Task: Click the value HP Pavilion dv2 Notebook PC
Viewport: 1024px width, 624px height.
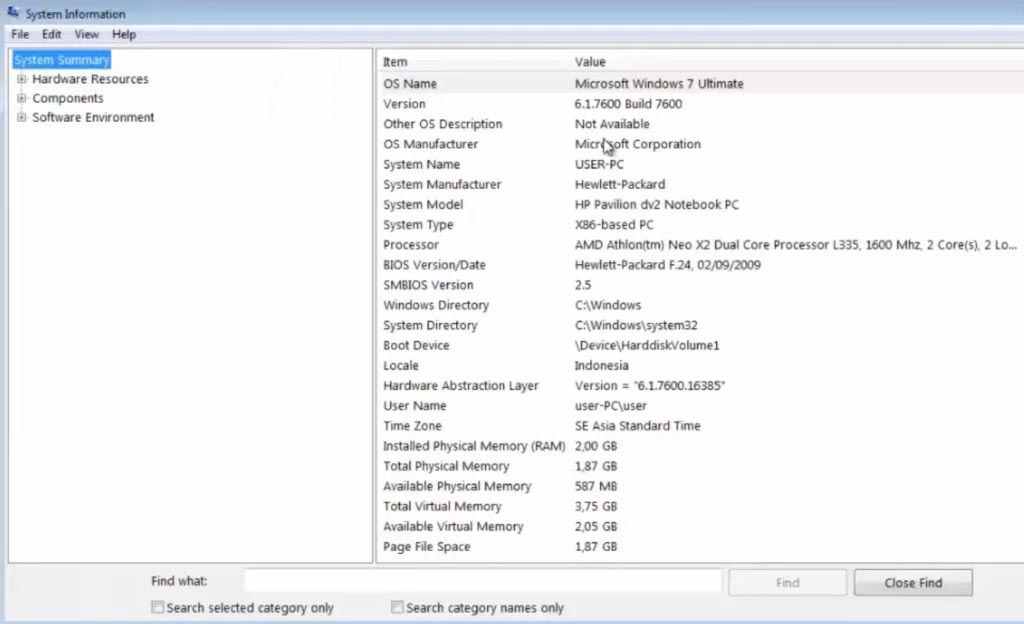Action: click(x=657, y=204)
